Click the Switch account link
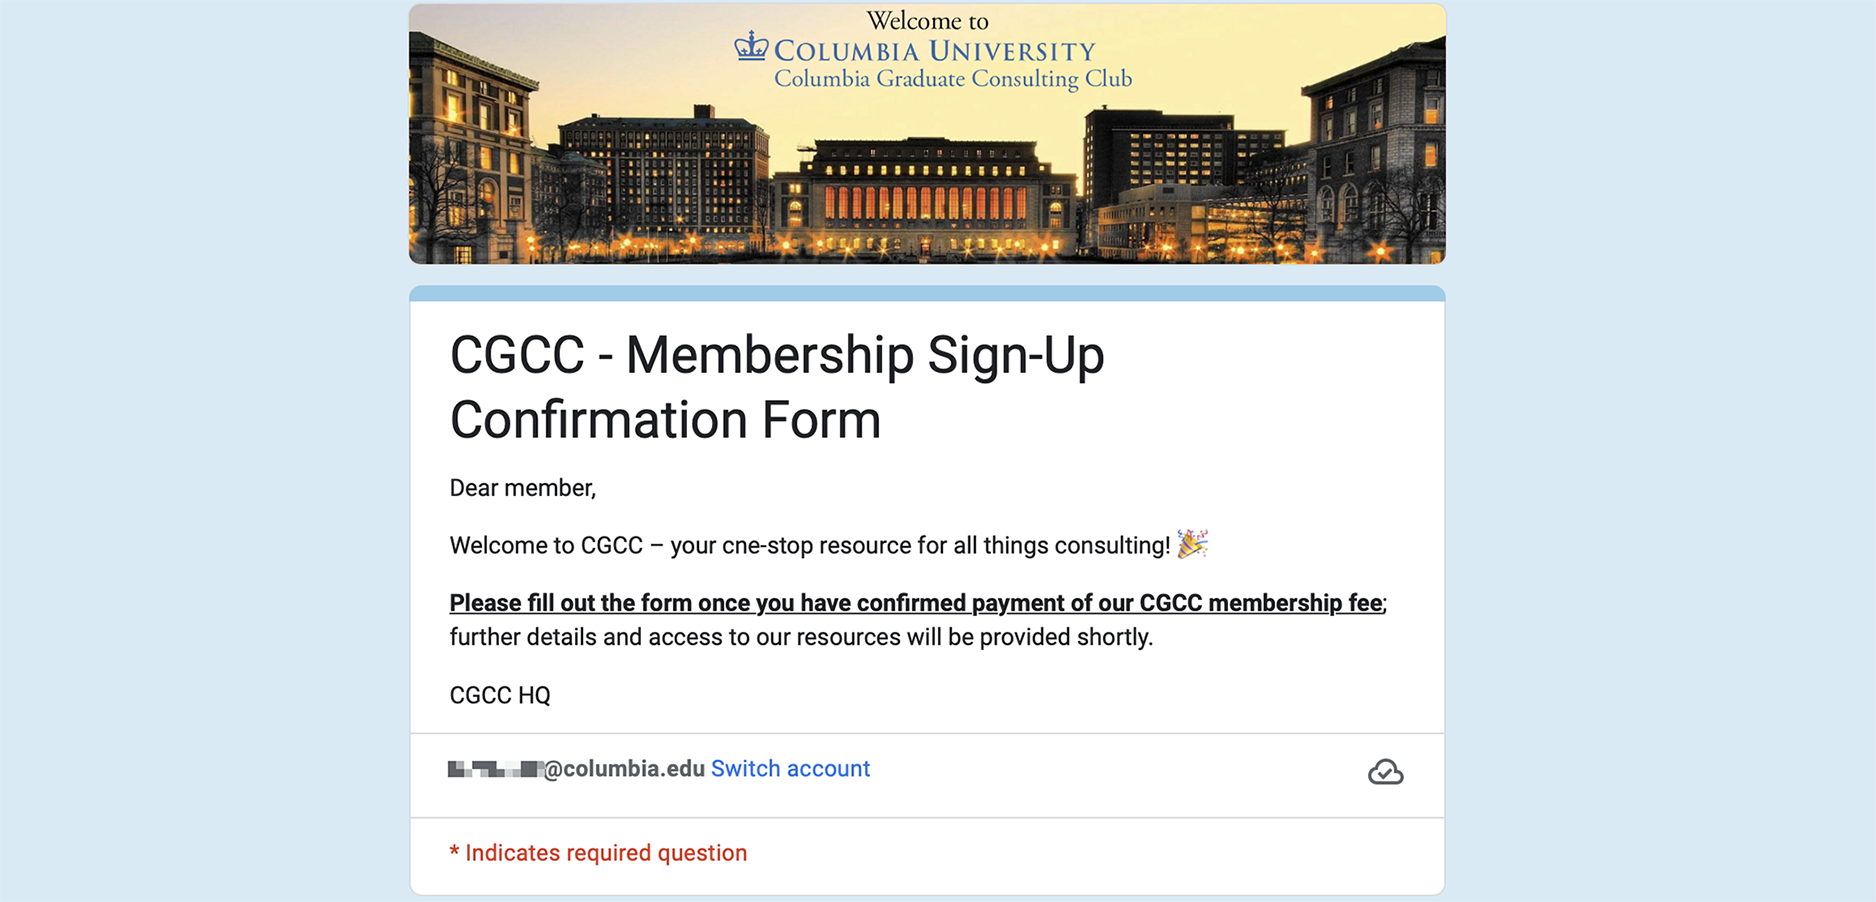1876x902 pixels. coord(790,769)
